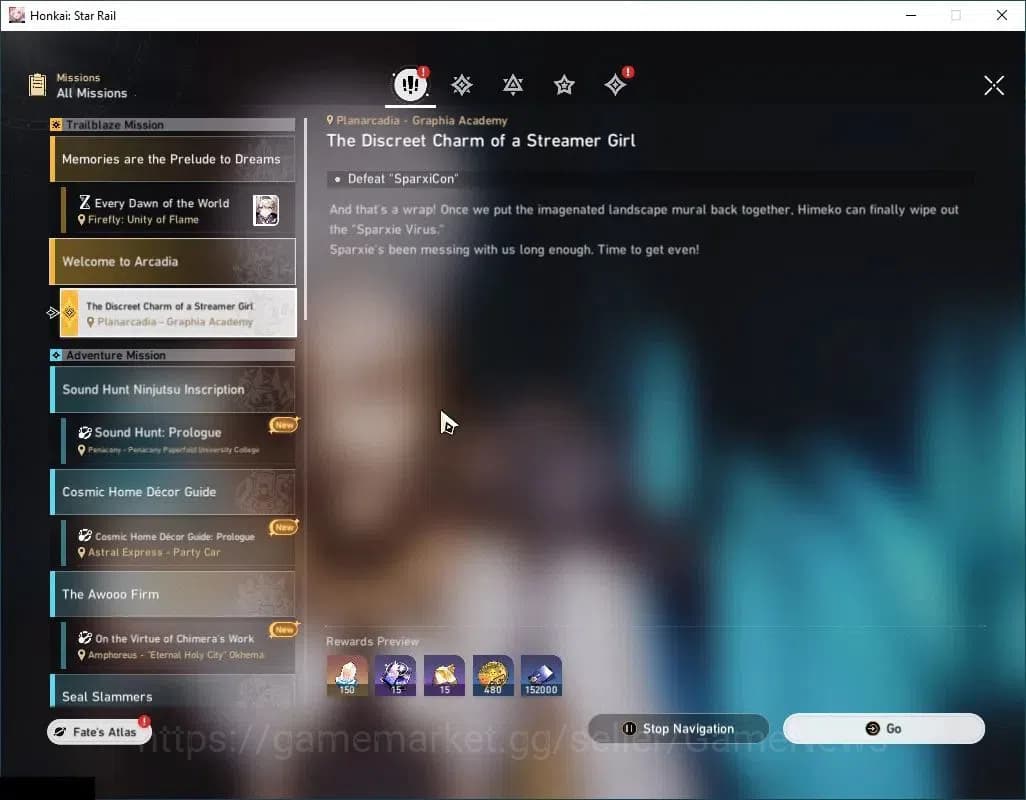Click the Fate's Atlas planet icon

coord(60,732)
